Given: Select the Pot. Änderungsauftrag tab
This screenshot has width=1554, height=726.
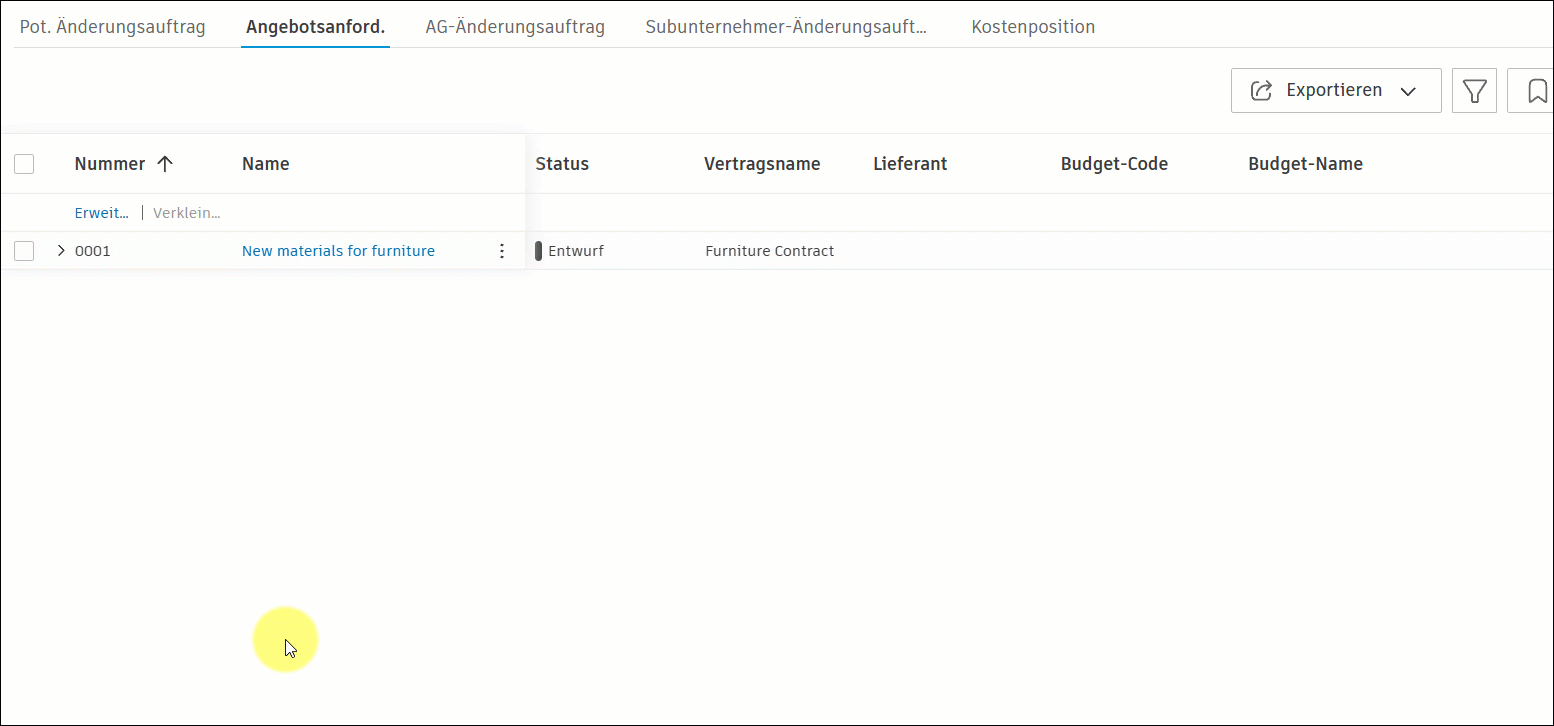Looking at the screenshot, I should [x=112, y=26].
